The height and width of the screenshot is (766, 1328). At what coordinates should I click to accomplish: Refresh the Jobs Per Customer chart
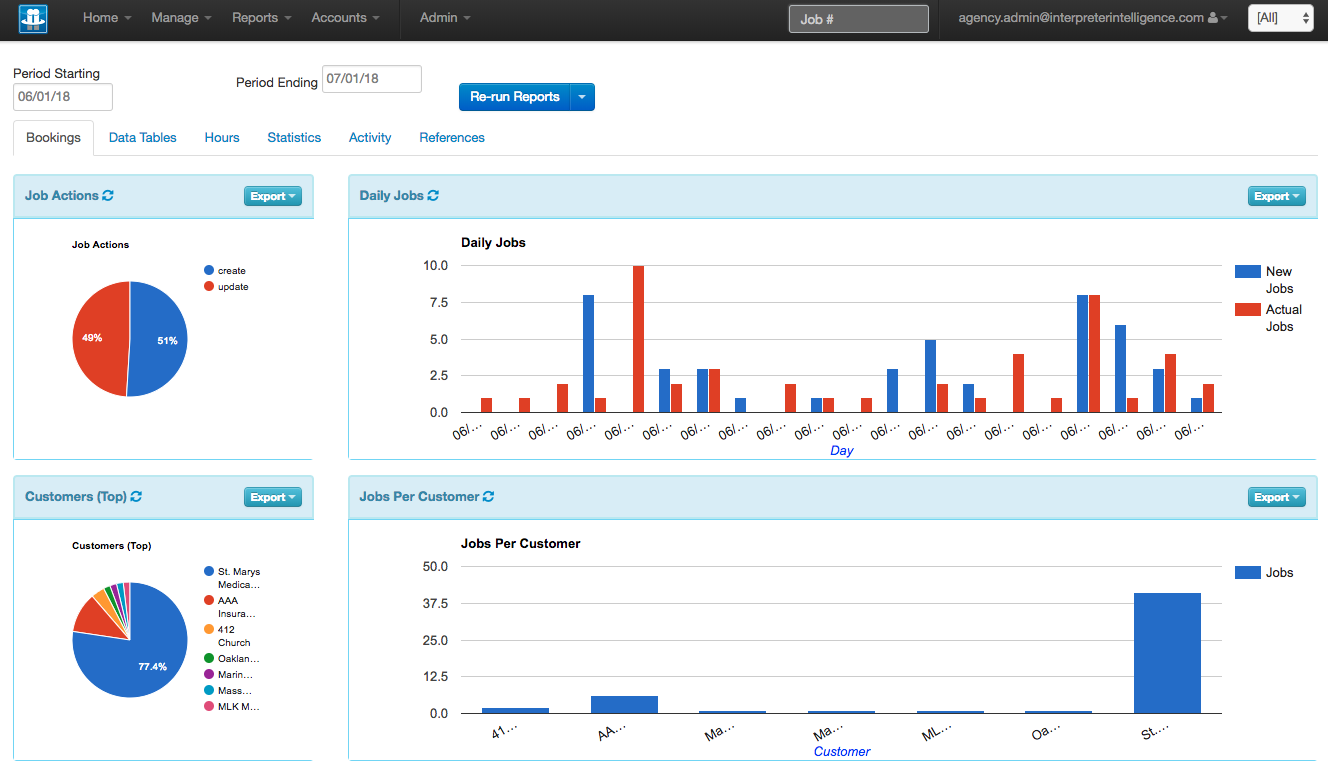click(x=488, y=497)
